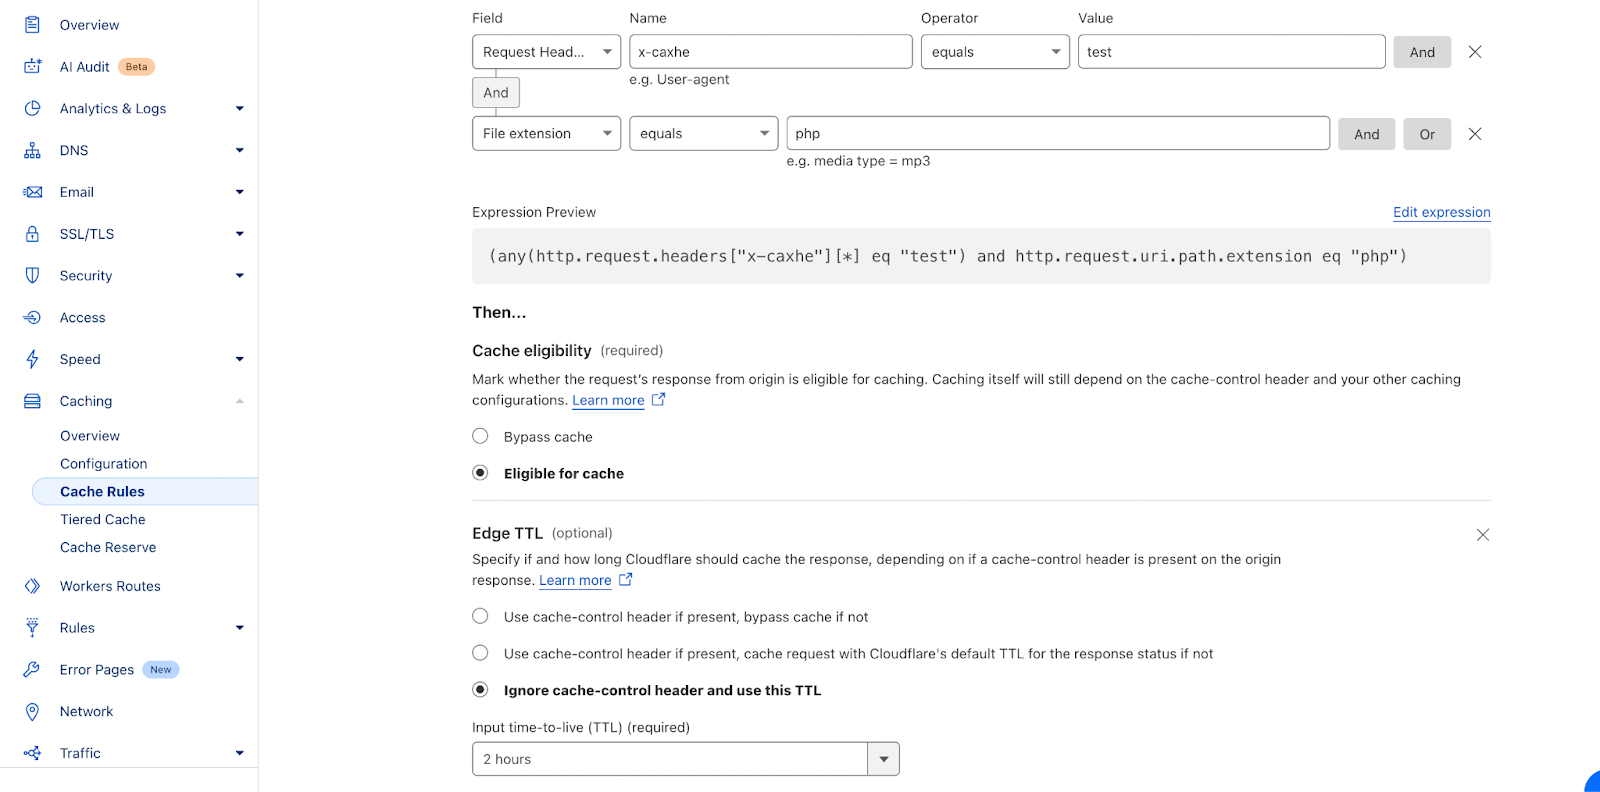The image size is (1600, 792).
Task: Remove the Request Header condition row
Action: pyautogui.click(x=1475, y=52)
